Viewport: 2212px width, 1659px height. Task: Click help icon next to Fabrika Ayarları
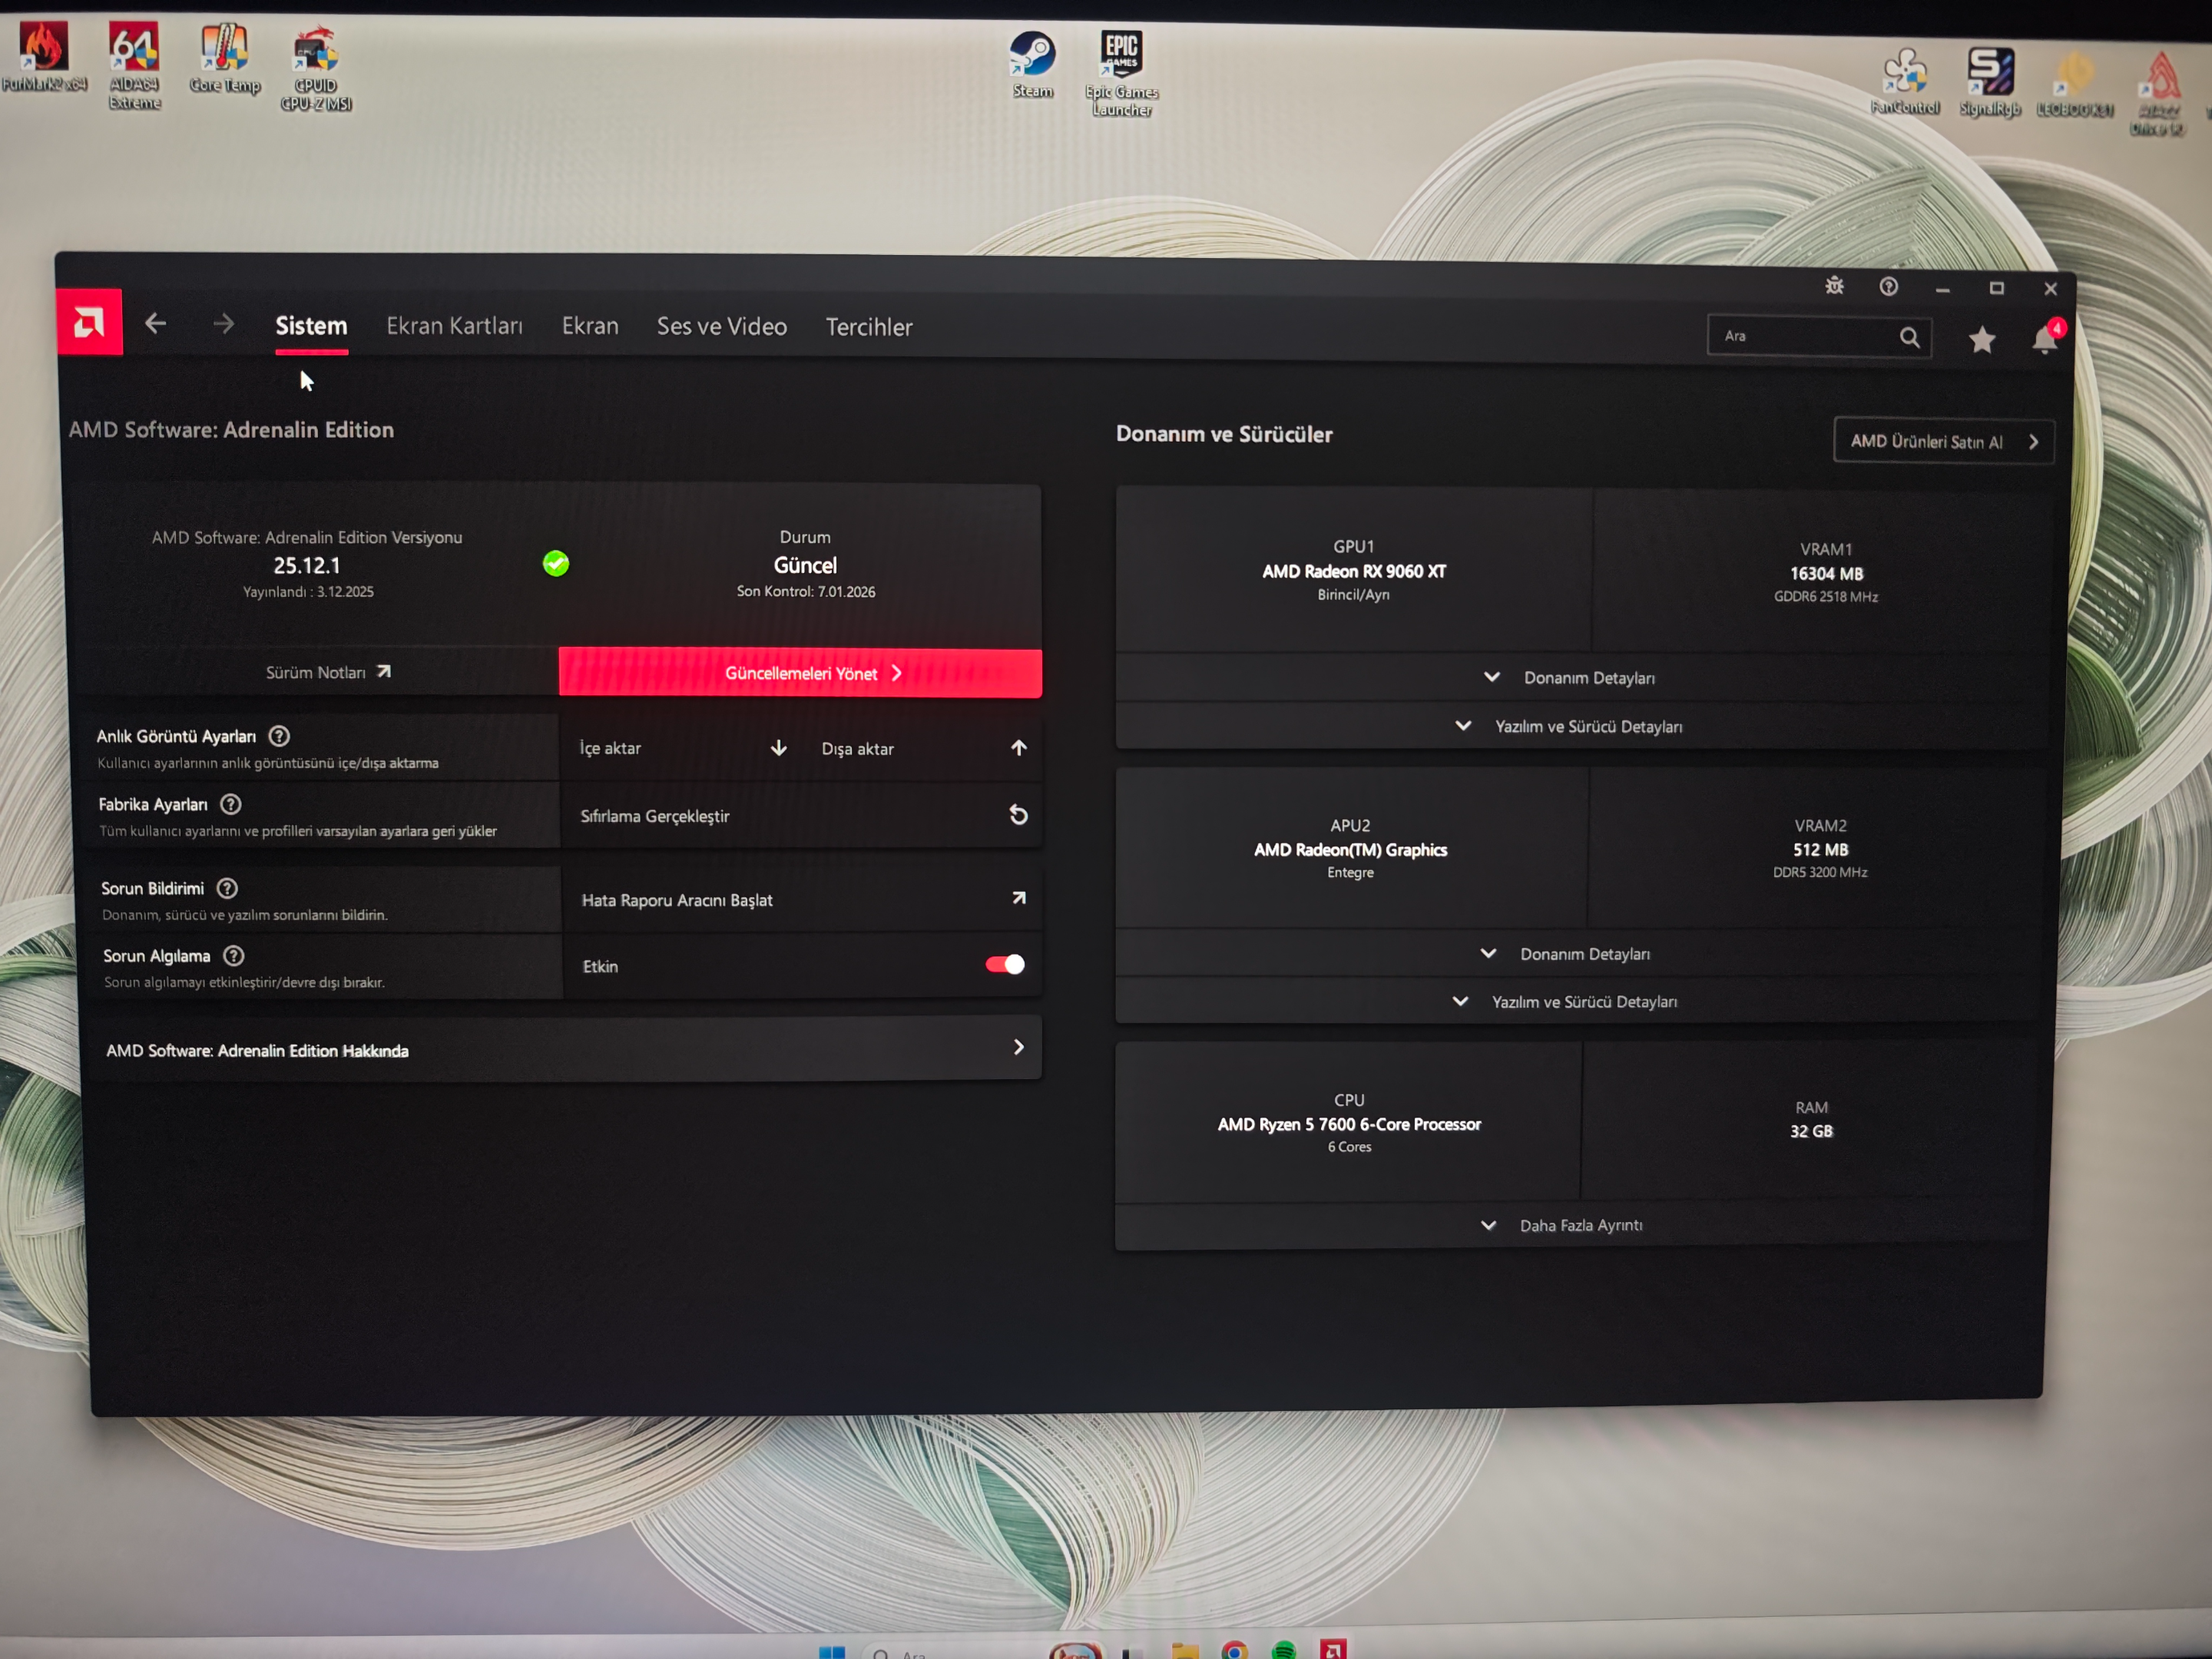[x=231, y=804]
